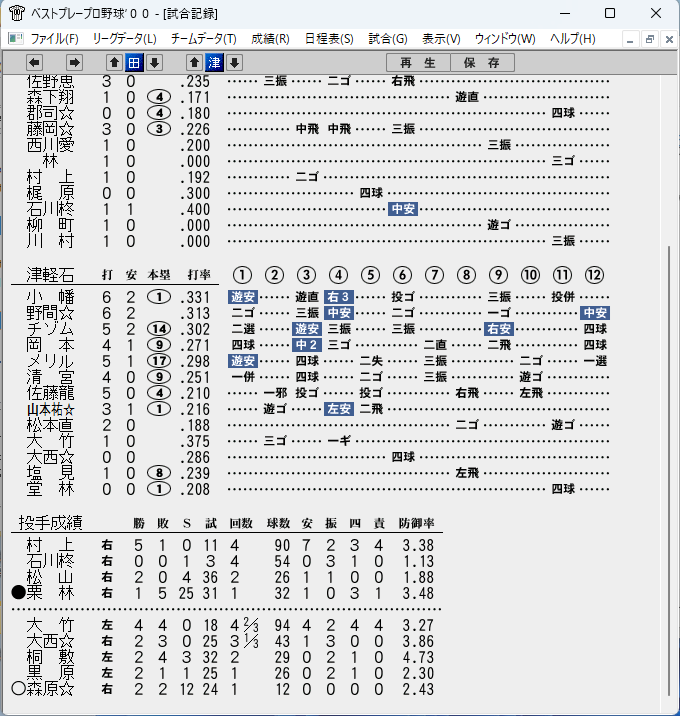Click the 保存 save button
The image size is (680, 716).
point(482,63)
